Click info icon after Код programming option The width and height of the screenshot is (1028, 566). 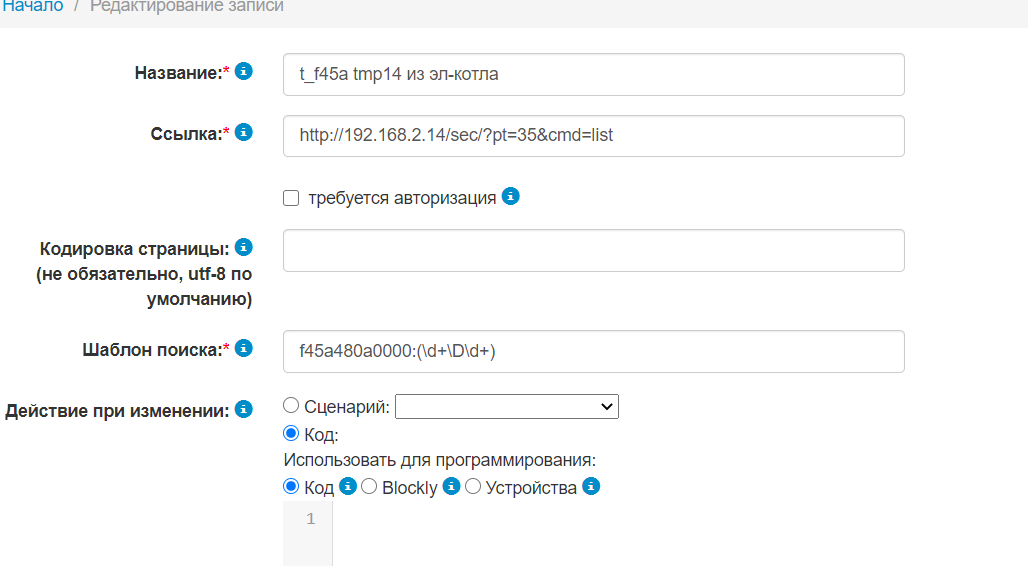pos(348,487)
